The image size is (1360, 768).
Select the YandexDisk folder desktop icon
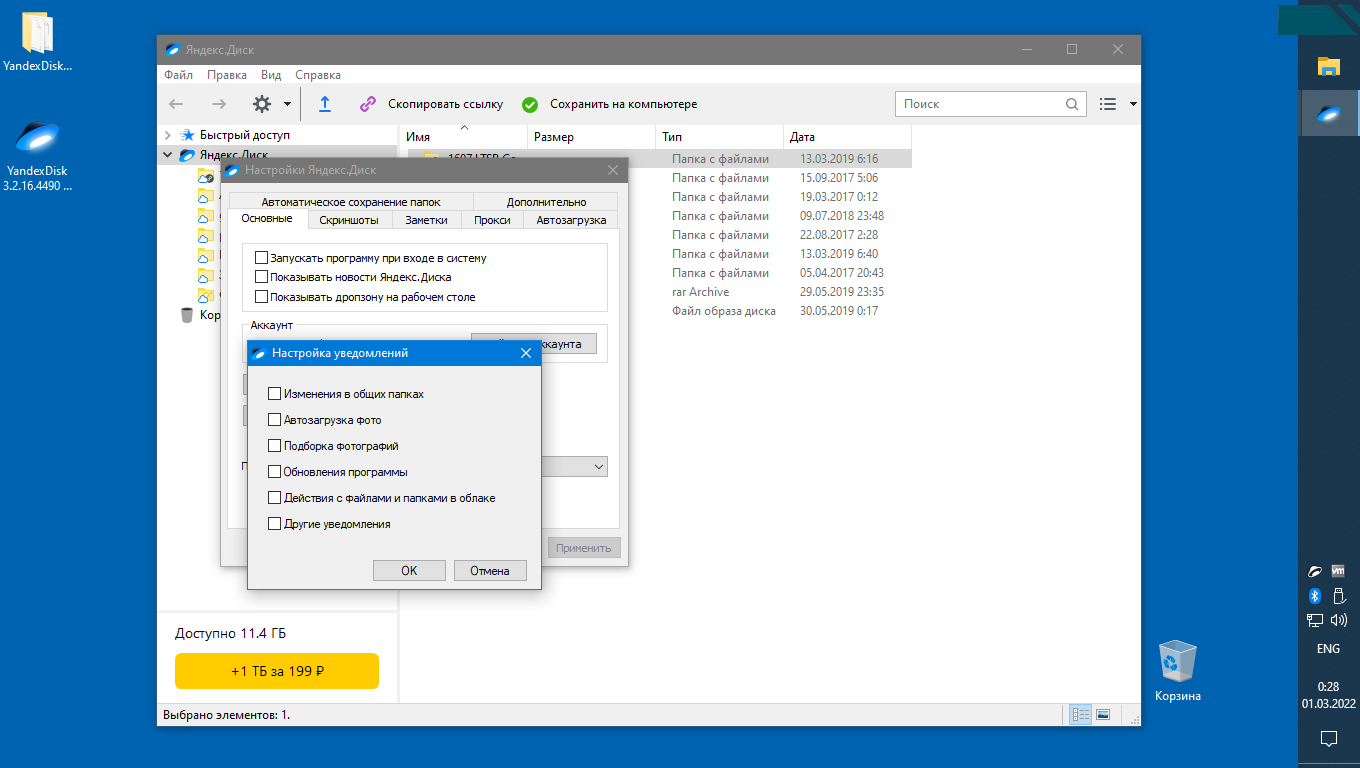[38, 44]
